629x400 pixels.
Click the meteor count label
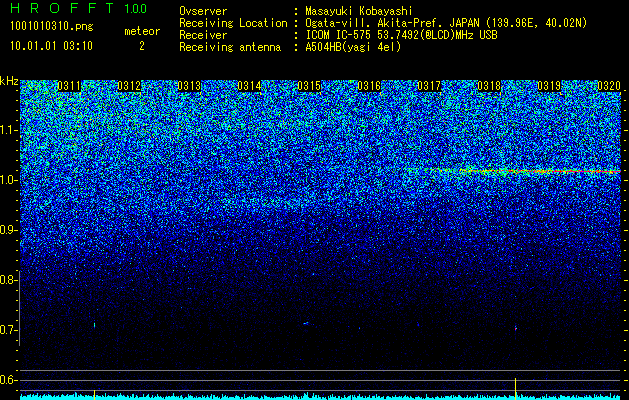point(142,31)
